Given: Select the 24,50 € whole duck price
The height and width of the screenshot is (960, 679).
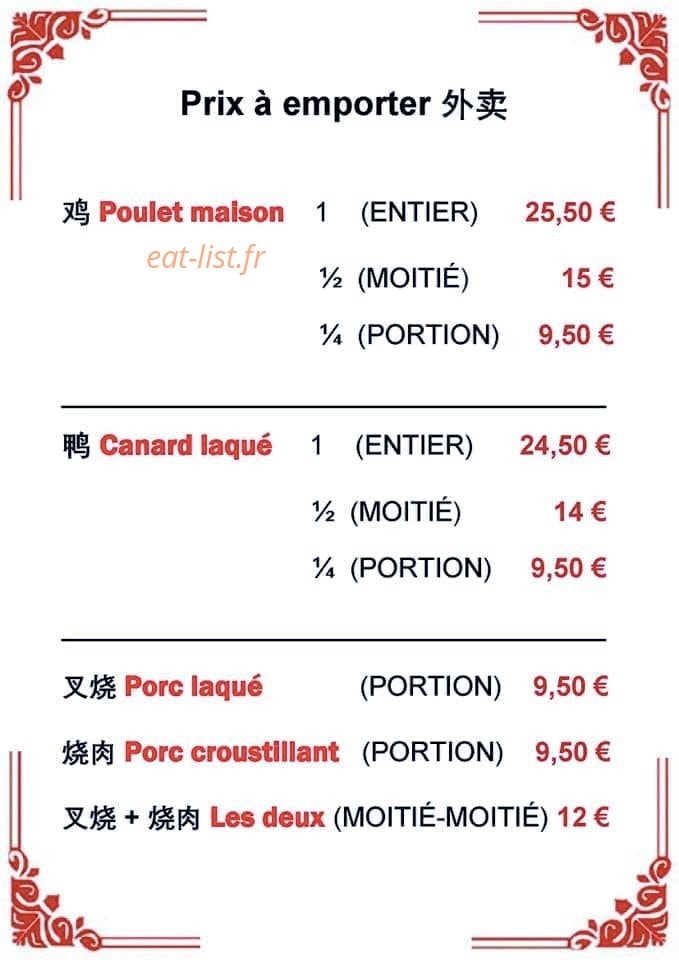Looking at the screenshot, I should pos(565,445).
